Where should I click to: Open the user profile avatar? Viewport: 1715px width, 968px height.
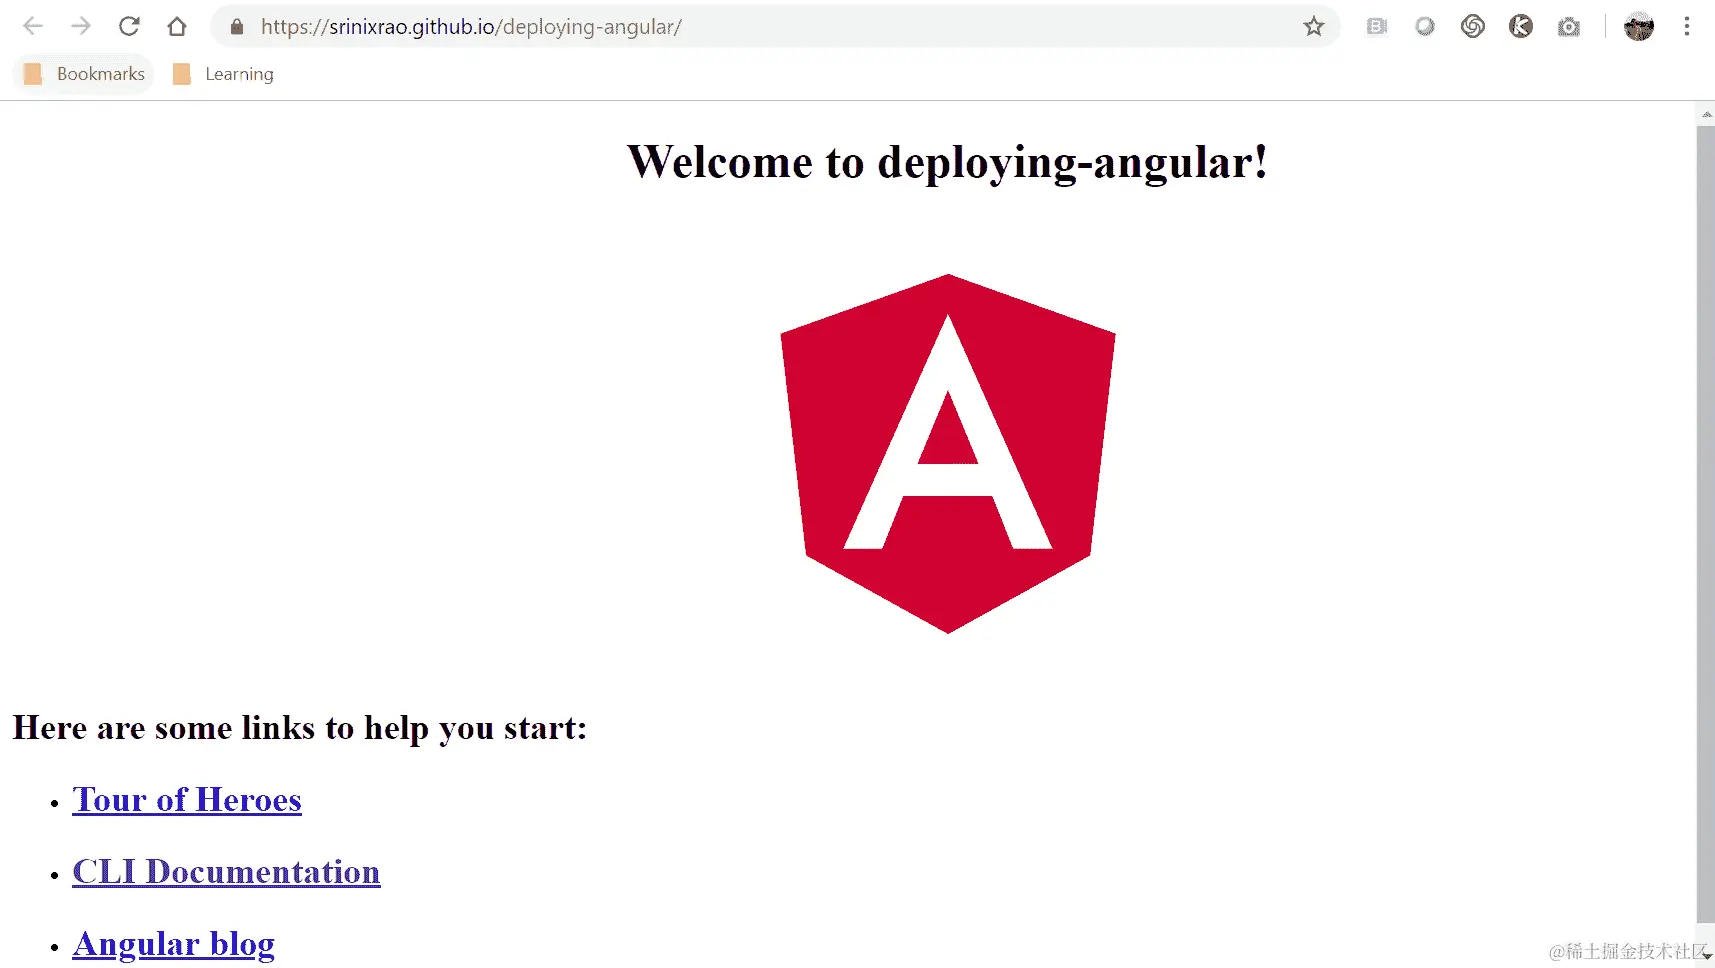pyautogui.click(x=1639, y=27)
